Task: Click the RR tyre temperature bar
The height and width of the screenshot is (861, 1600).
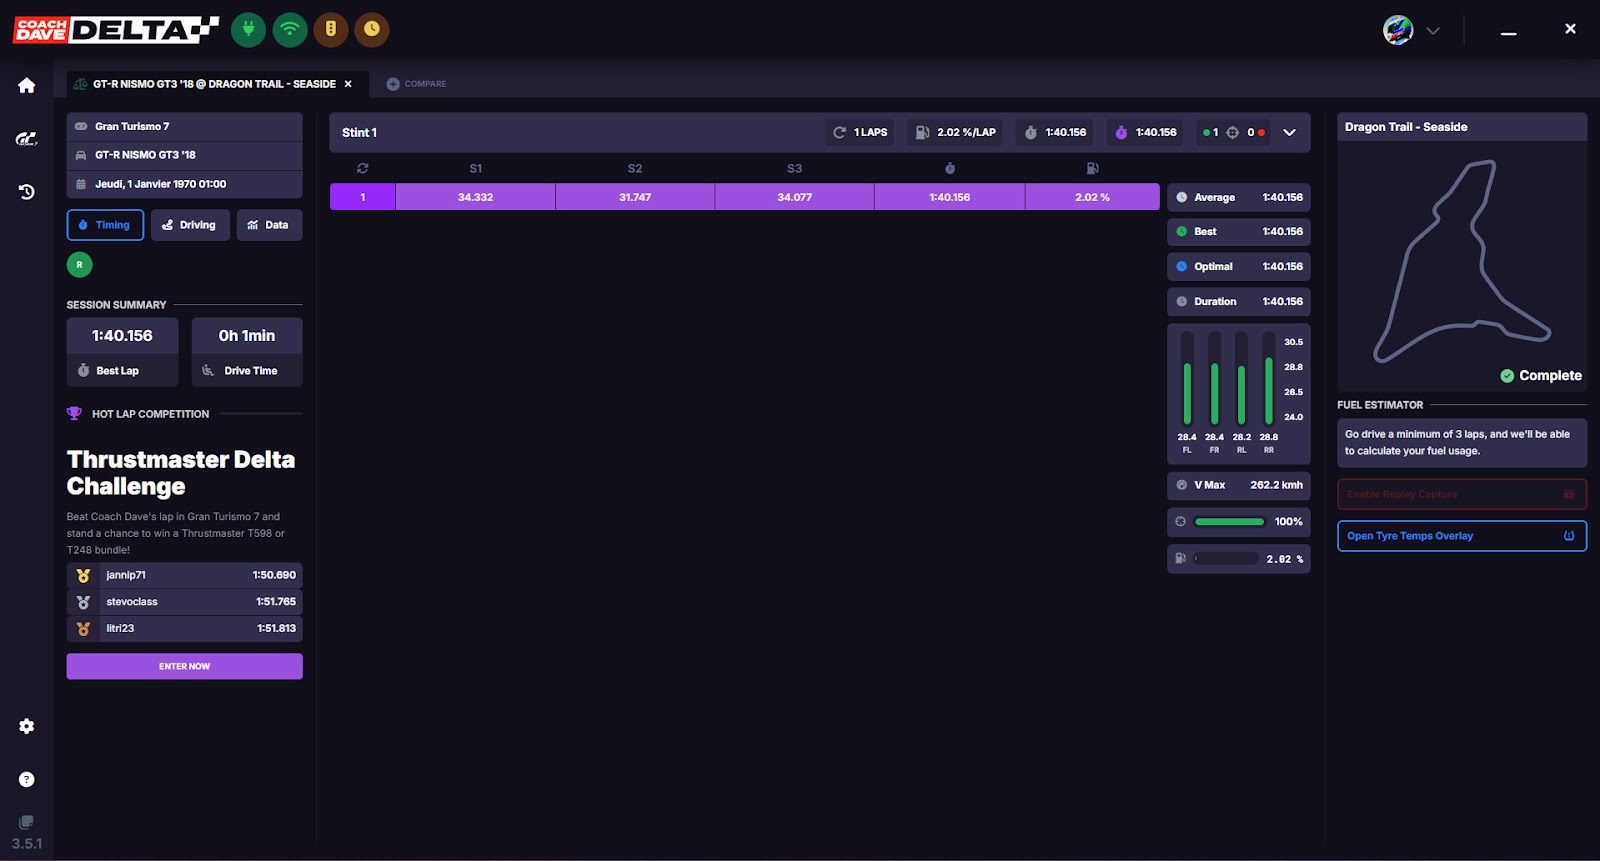Action: click(x=1269, y=379)
